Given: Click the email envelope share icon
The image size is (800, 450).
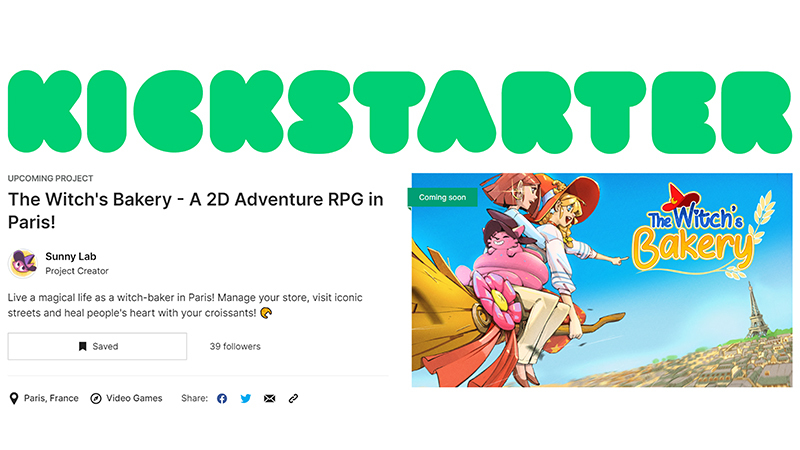Looking at the screenshot, I should (x=269, y=398).
